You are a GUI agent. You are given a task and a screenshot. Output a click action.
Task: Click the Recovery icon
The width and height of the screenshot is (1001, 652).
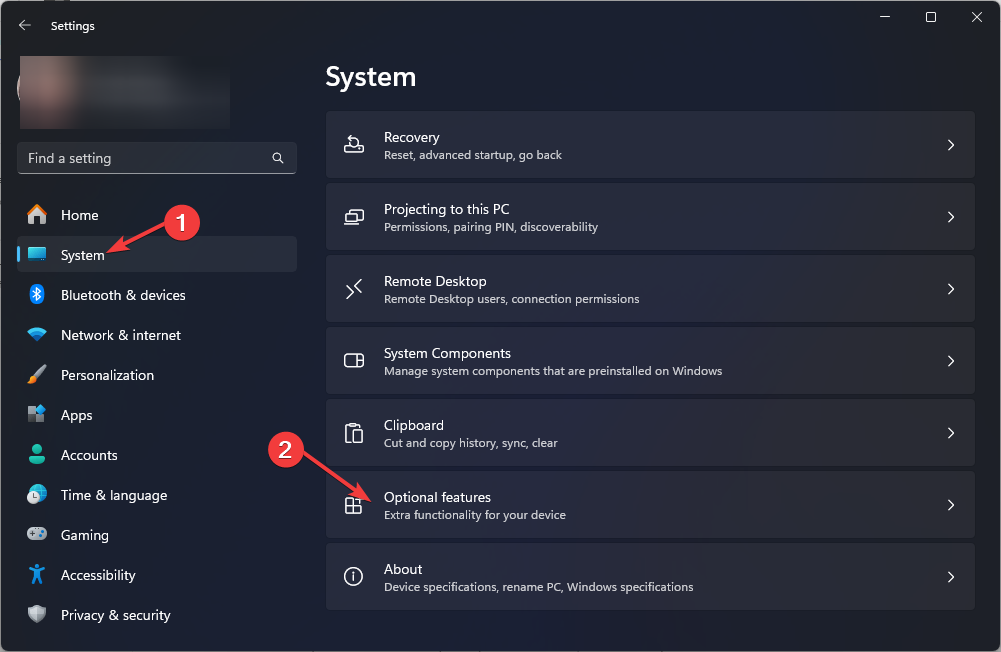click(x=354, y=145)
